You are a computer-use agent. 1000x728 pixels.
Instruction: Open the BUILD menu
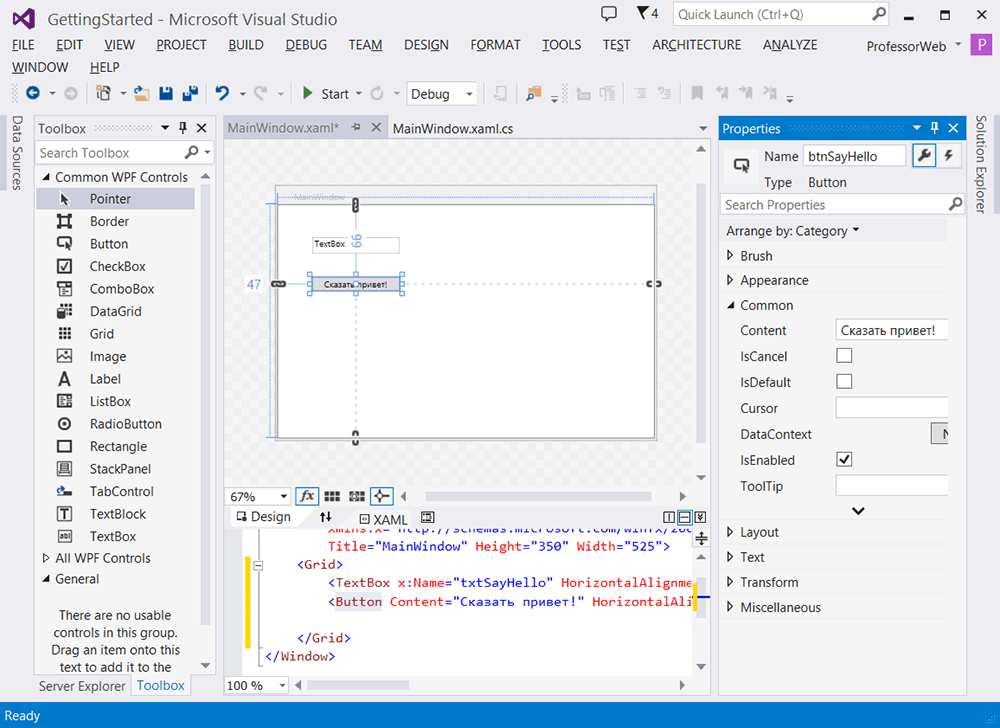click(x=246, y=45)
